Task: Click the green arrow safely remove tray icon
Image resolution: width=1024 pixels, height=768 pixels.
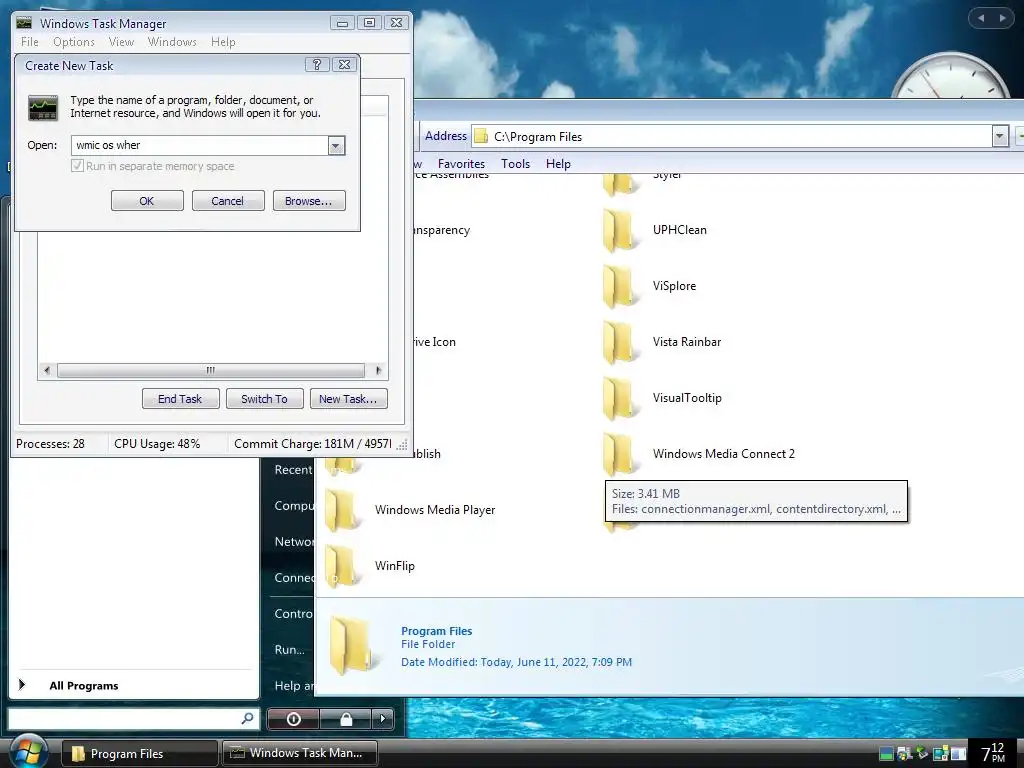Action: click(x=922, y=754)
